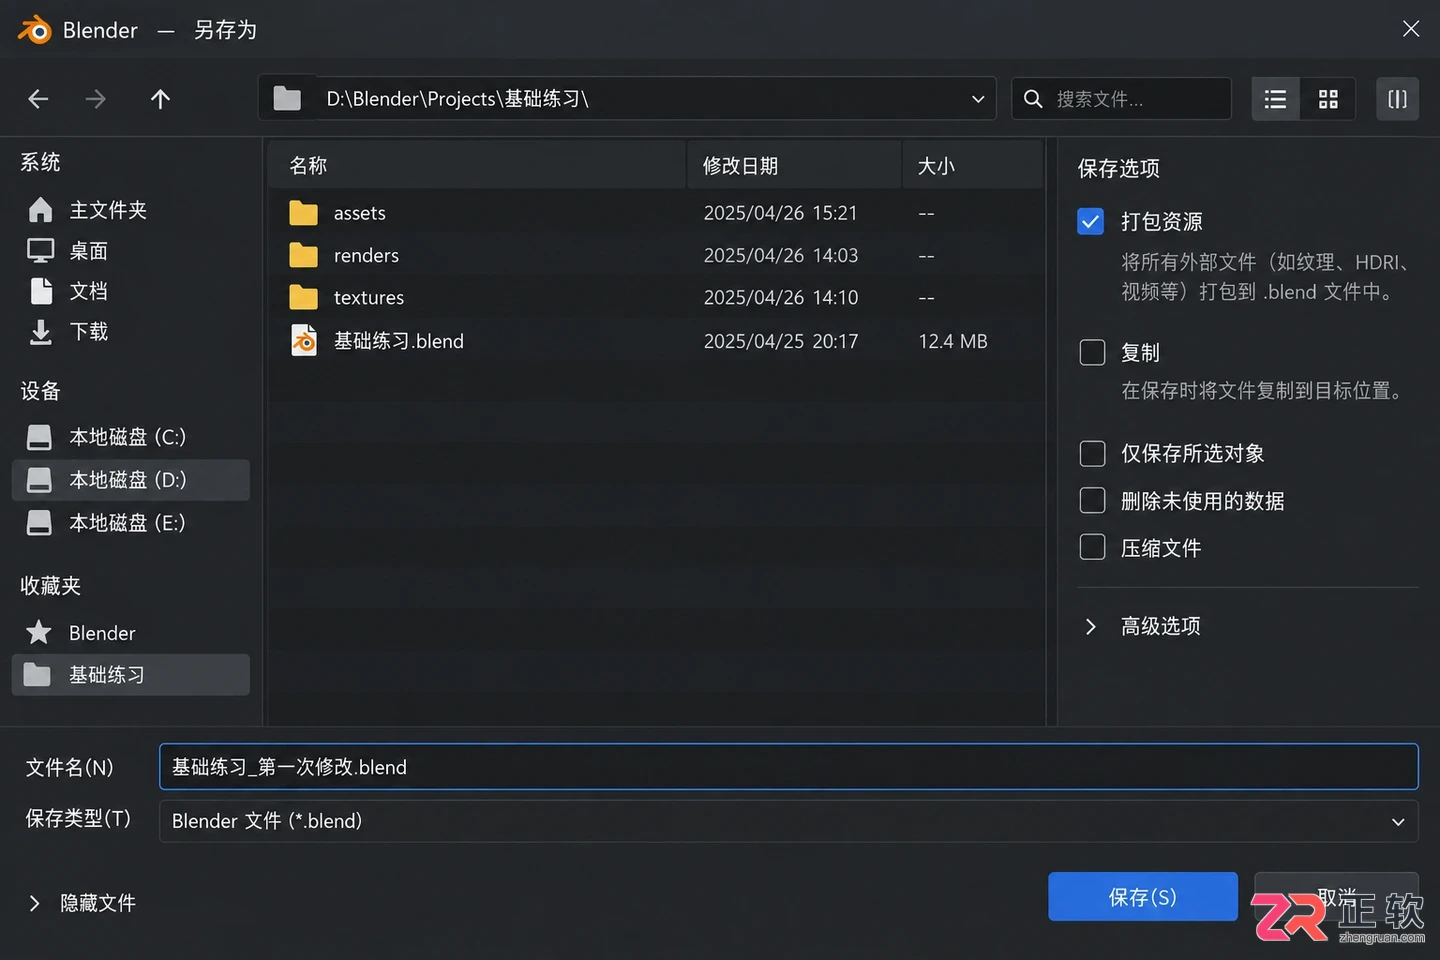This screenshot has width=1440, height=960.
Task: Click the 下载 download icon
Action: 40,332
